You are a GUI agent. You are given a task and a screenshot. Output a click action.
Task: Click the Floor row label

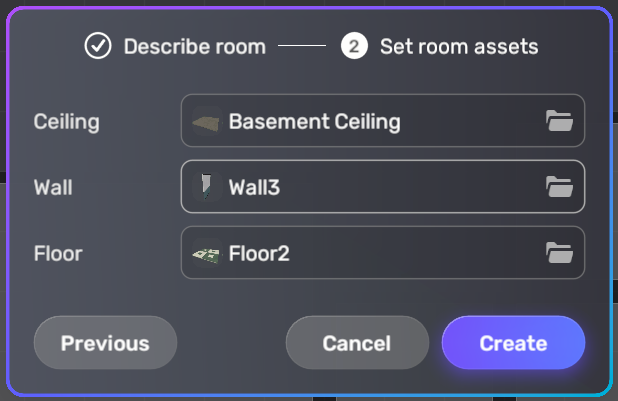coord(58,253)
